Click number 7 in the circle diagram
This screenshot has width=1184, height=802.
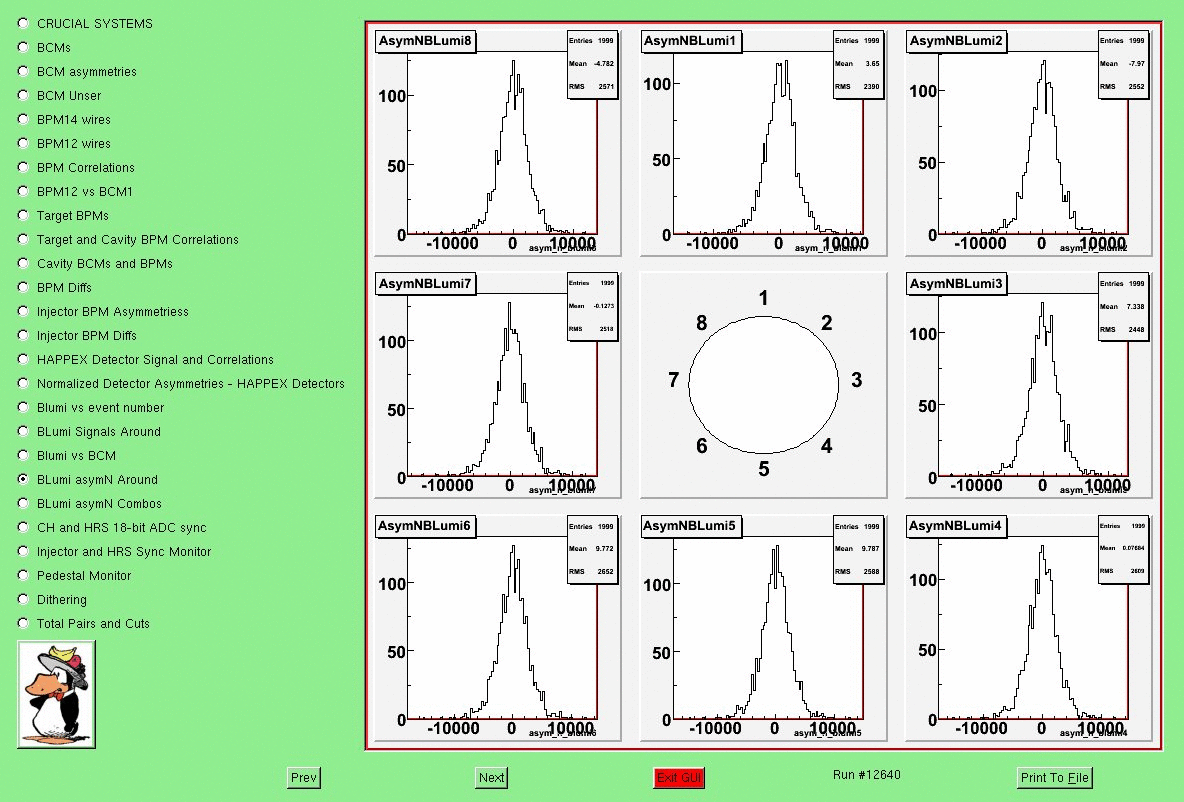(674, 380)
